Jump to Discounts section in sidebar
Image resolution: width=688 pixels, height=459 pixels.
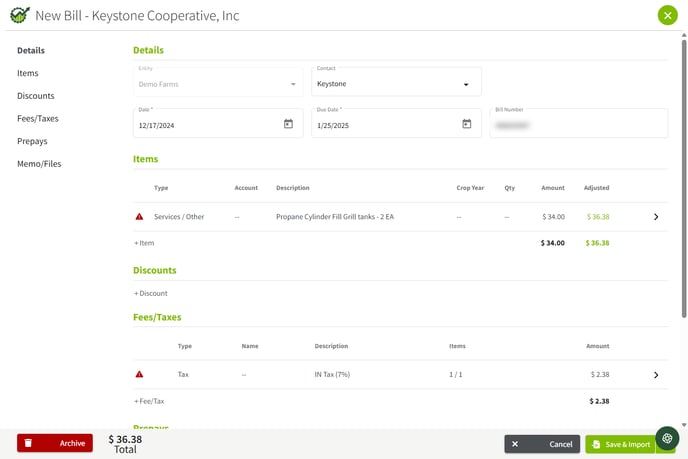36,96
